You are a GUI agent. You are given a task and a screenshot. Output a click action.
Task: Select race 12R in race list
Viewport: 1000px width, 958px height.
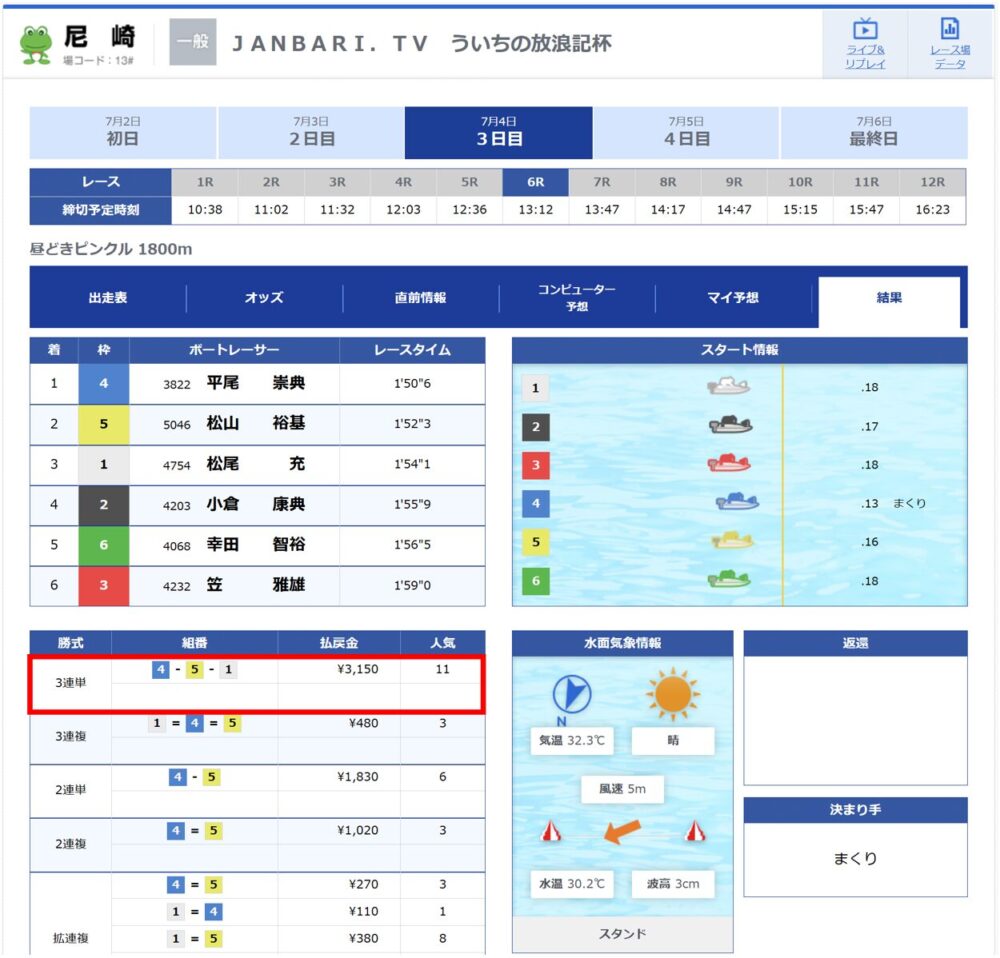(932, 182)
